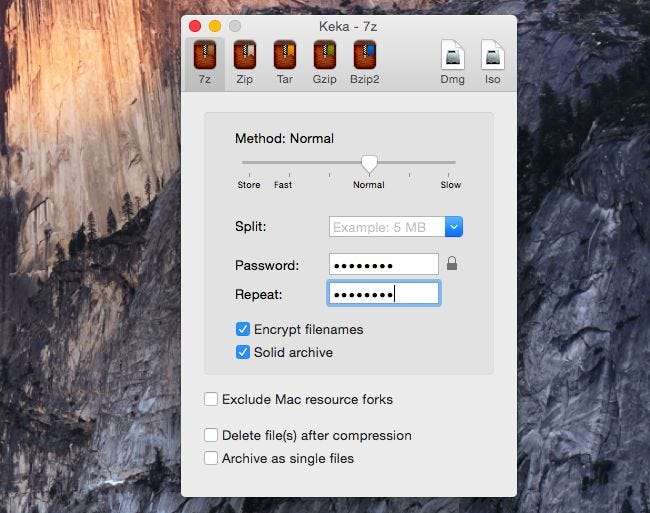
Task: Click the padlock icon beside Password
Action: (x=452, y=264)
